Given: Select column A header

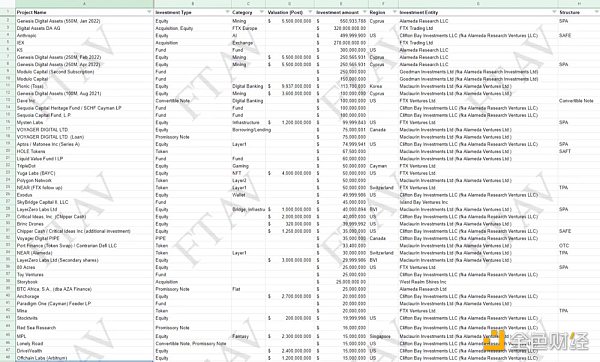Looking at the screenshot, I should 85,4.
